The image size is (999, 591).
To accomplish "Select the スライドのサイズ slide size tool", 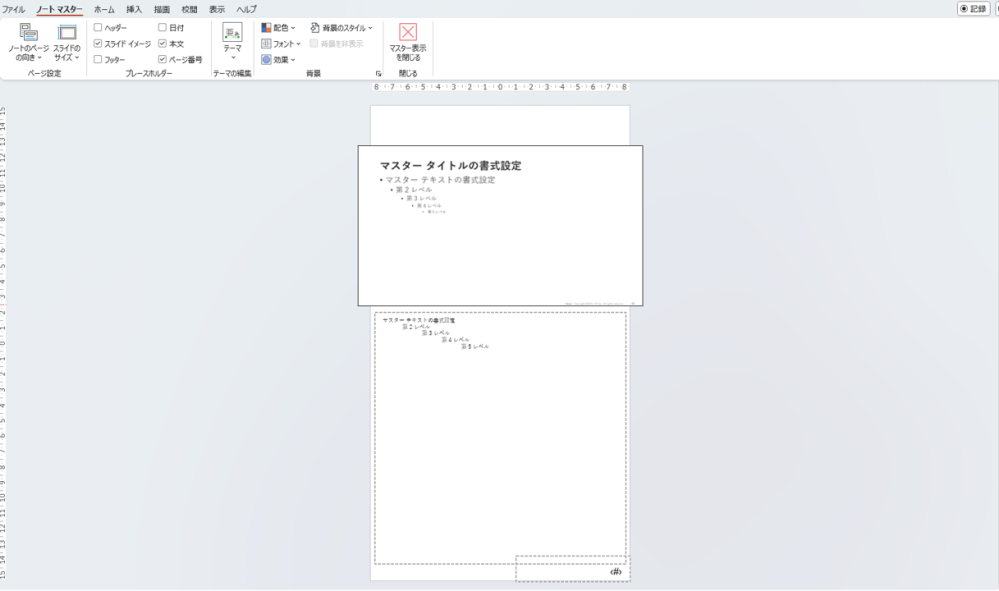I will click(68, 42).
